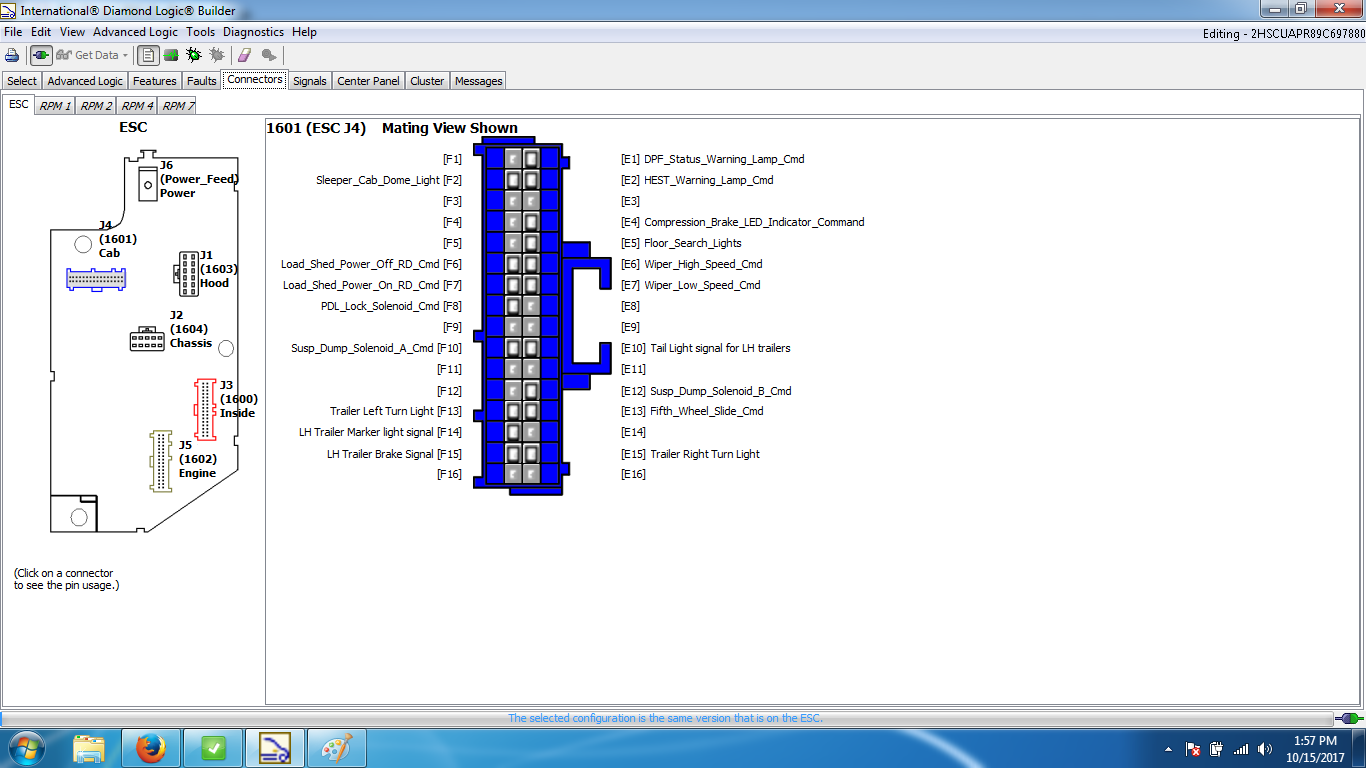This screenshot has height=768, width=1366.
Task: Click the LH Trailer Brake Signal label
Action: (380, 454)
